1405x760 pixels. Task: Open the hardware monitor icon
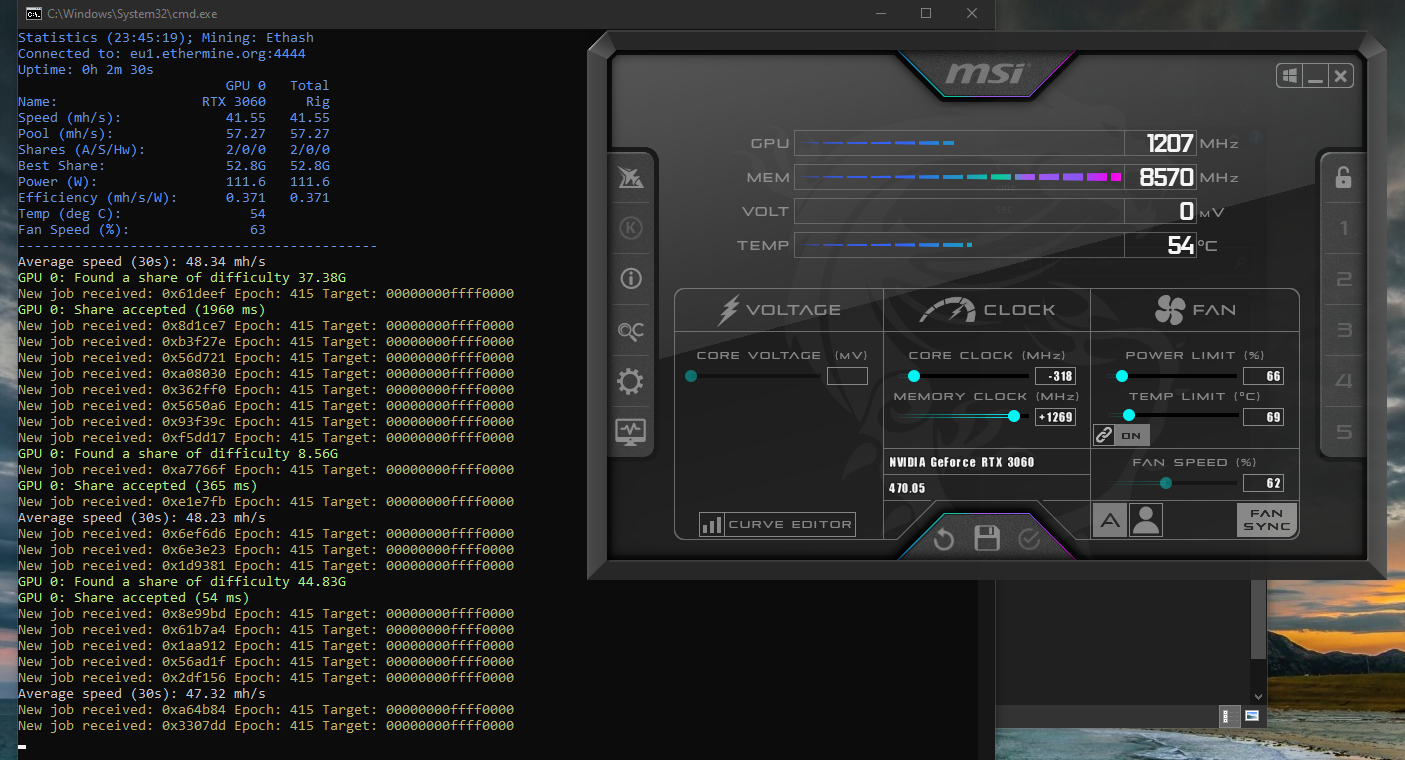click(631, 432)
